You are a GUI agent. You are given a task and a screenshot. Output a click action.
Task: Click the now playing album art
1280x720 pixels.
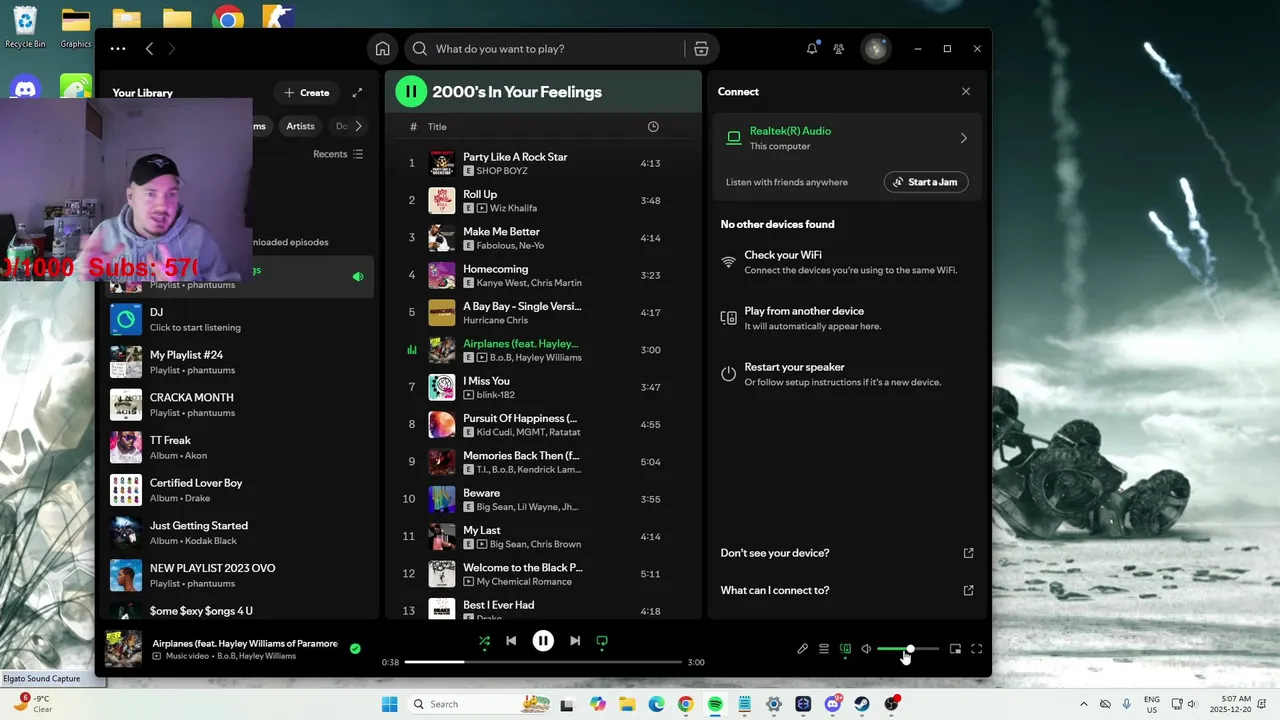124,648
